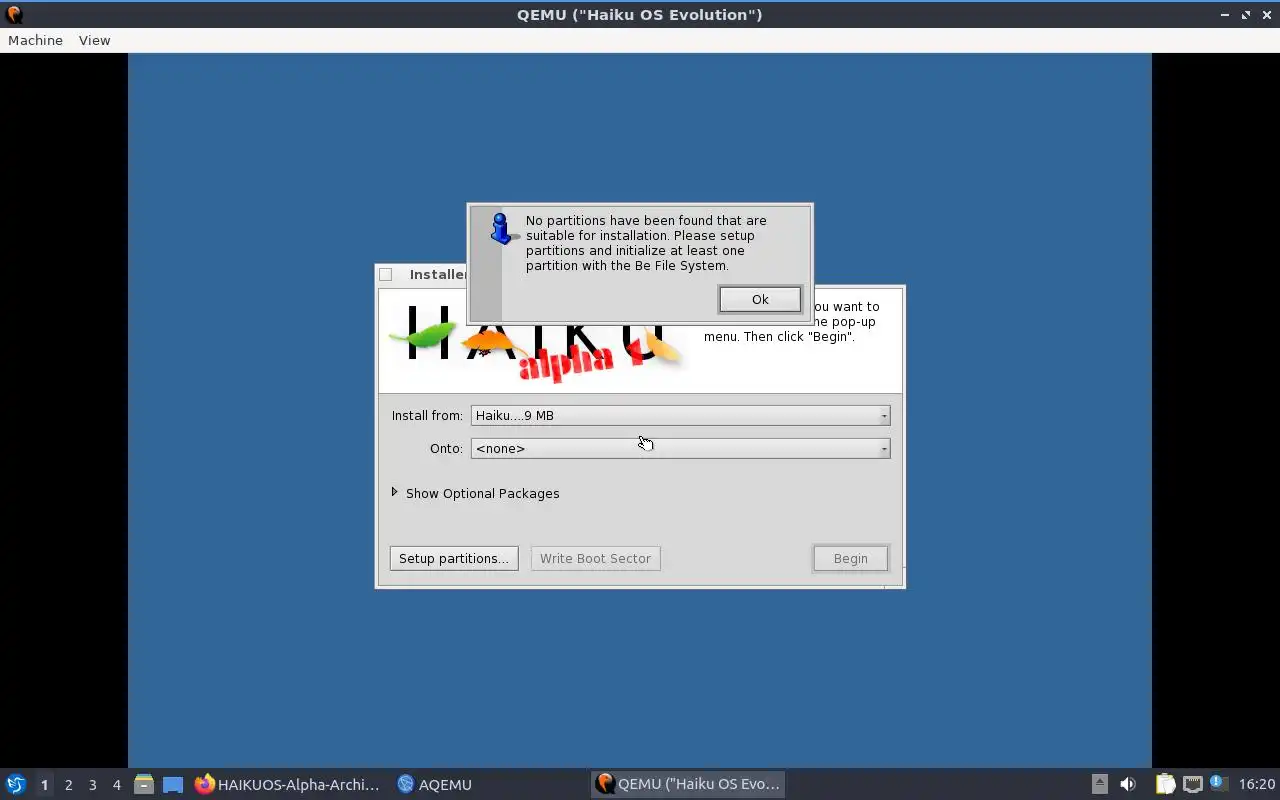Image resolution: width=1280 pixels, height=800 pixels.
Task: Open the Install from dropdown
Action: (680, 415)
